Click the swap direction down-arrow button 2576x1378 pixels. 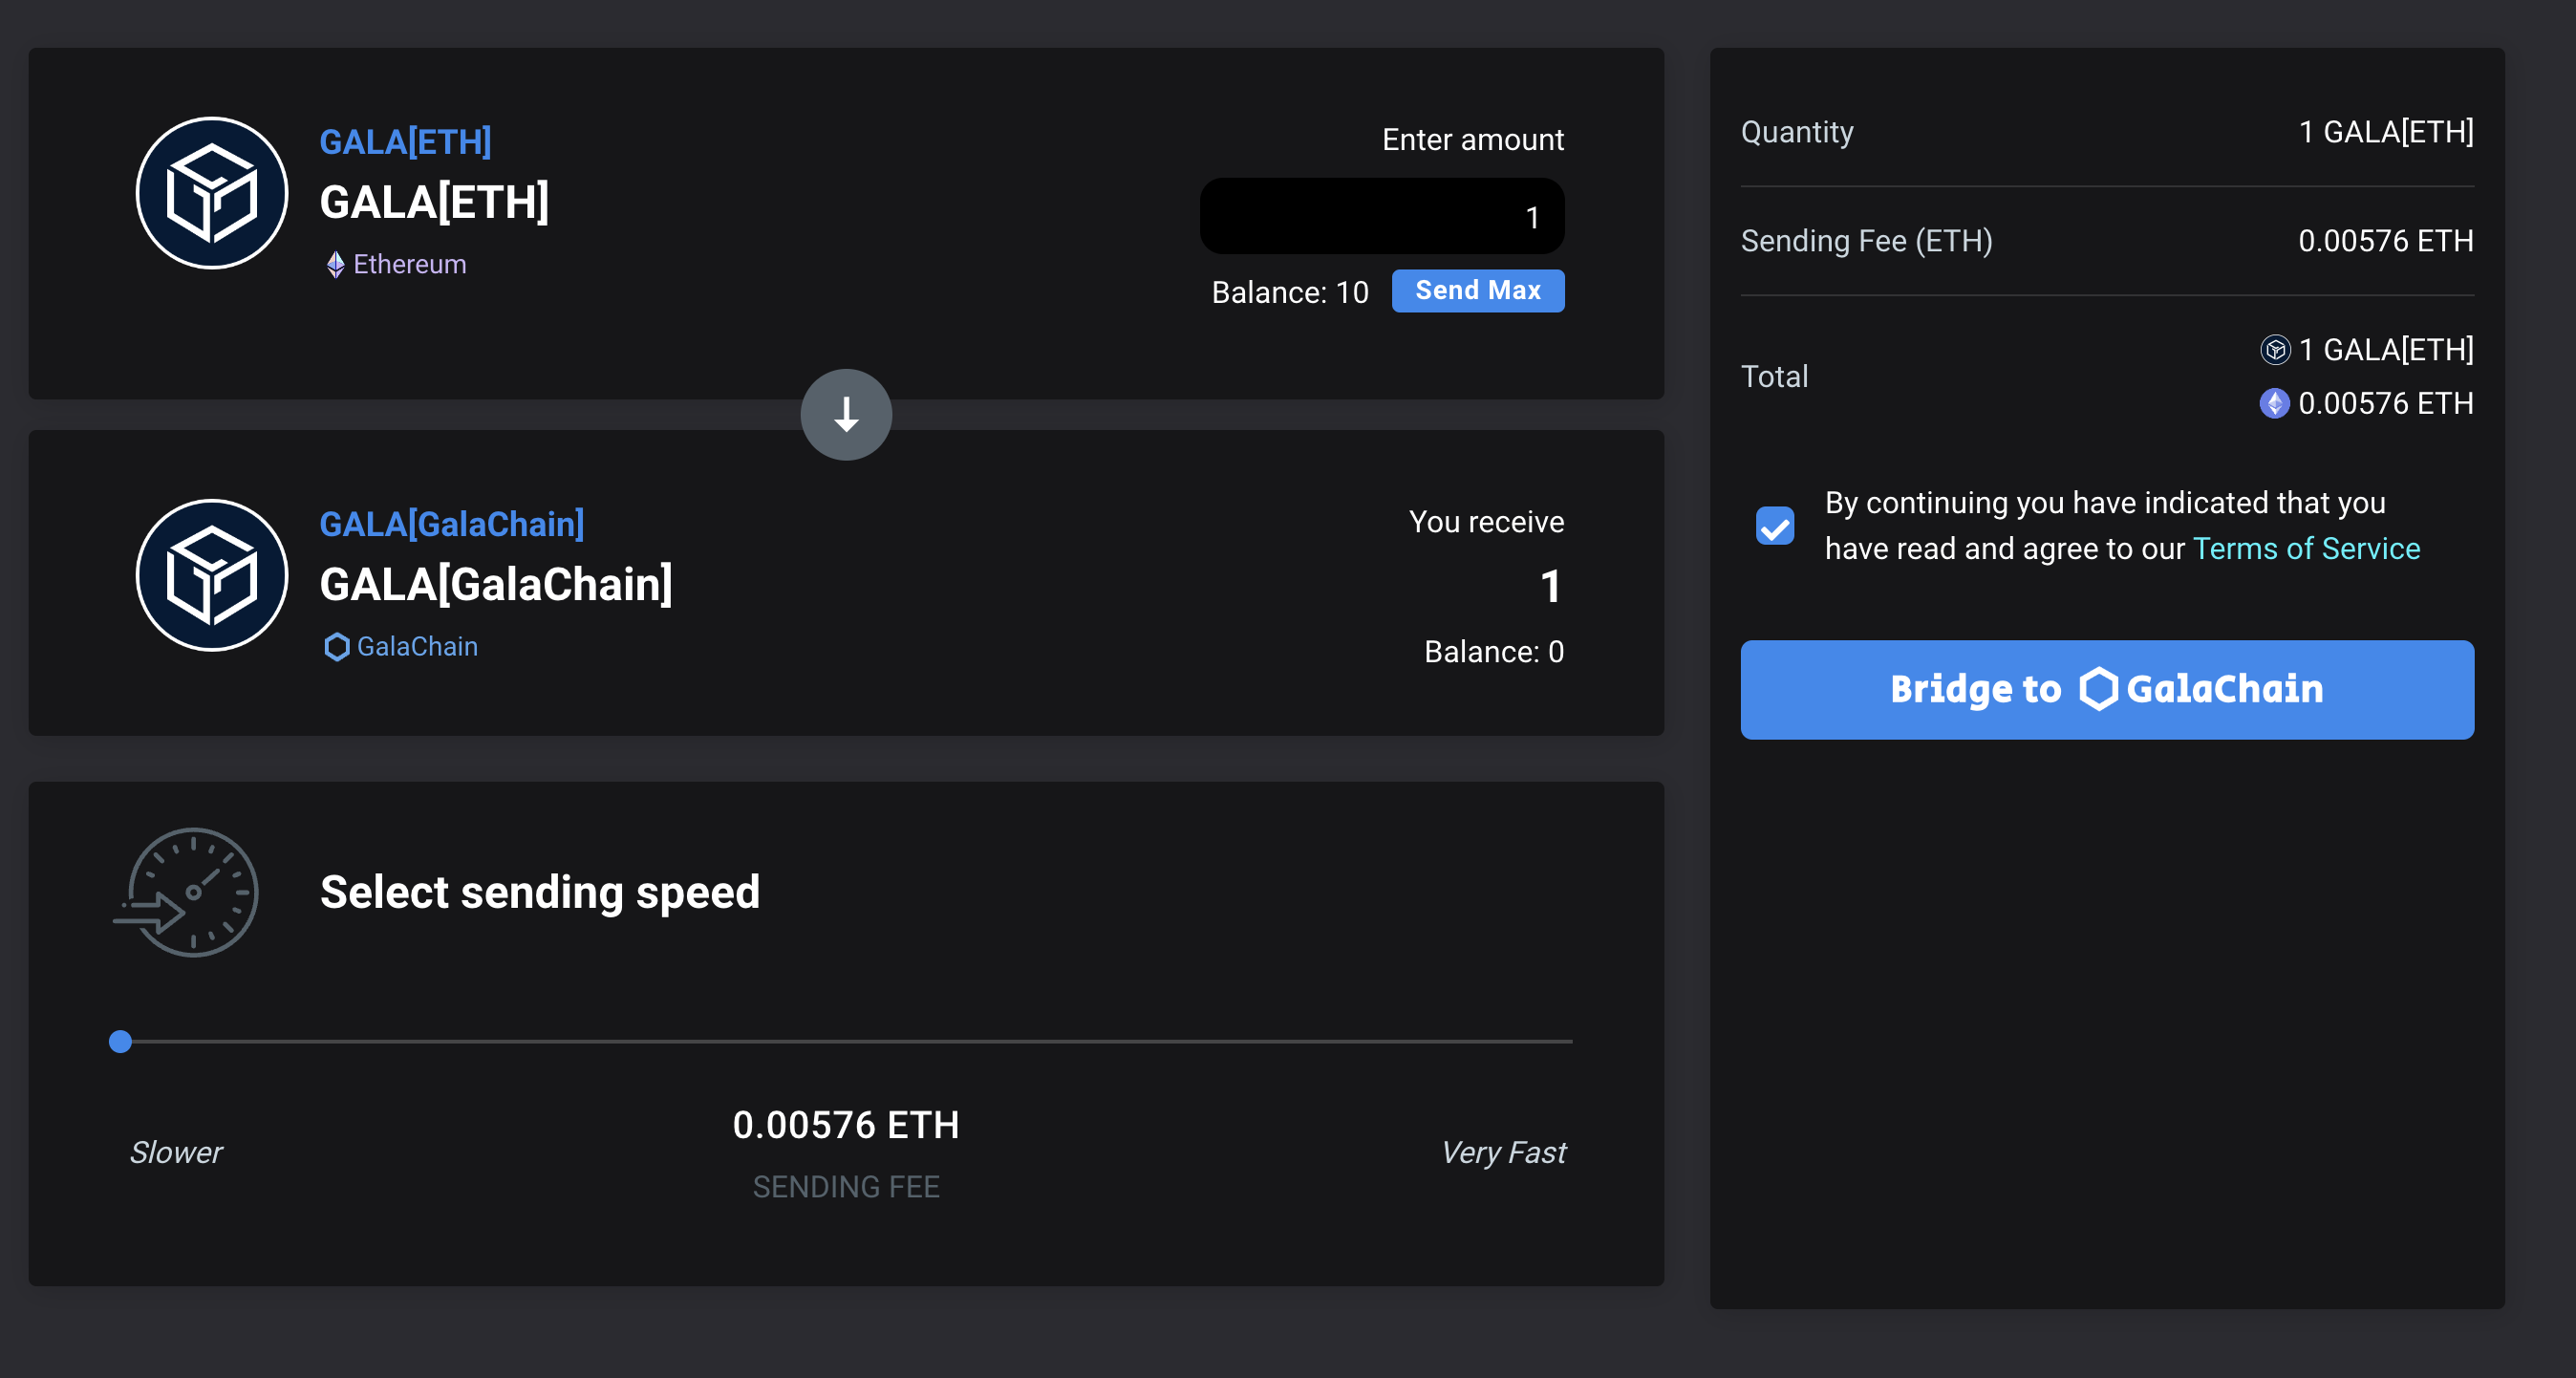pos(846,415)
